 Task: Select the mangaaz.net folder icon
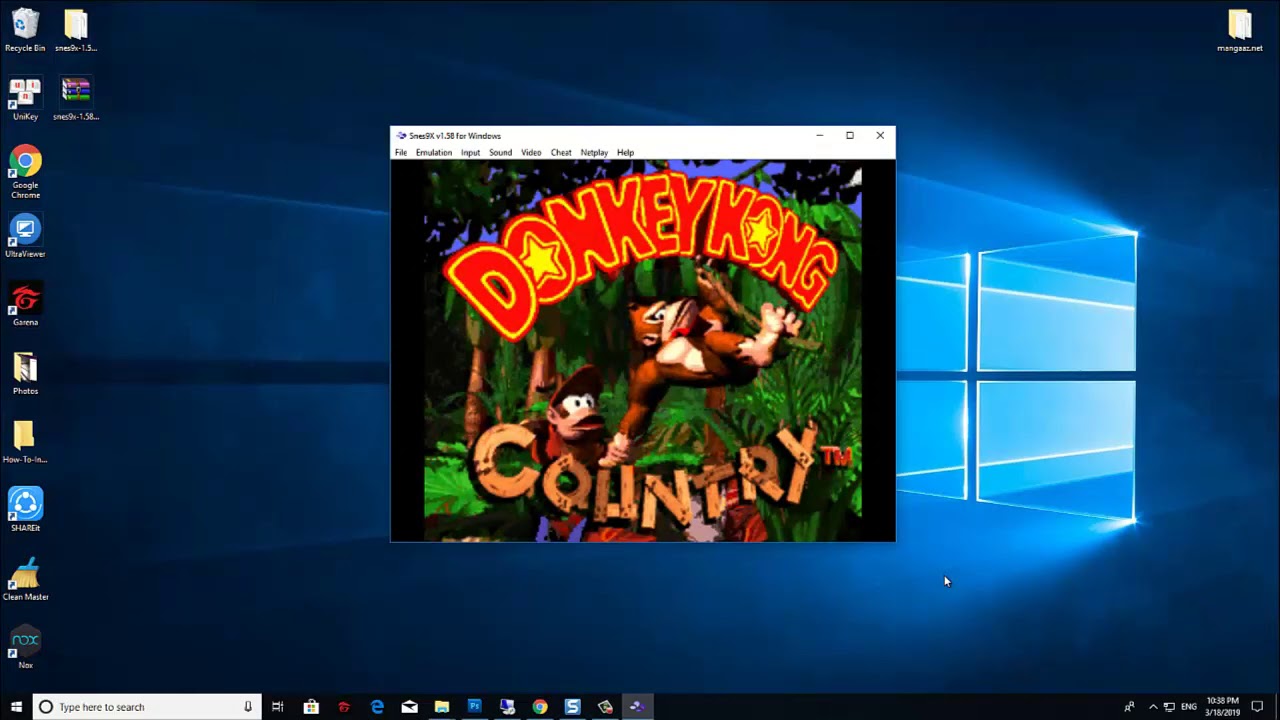click(x=1240, y=31)
